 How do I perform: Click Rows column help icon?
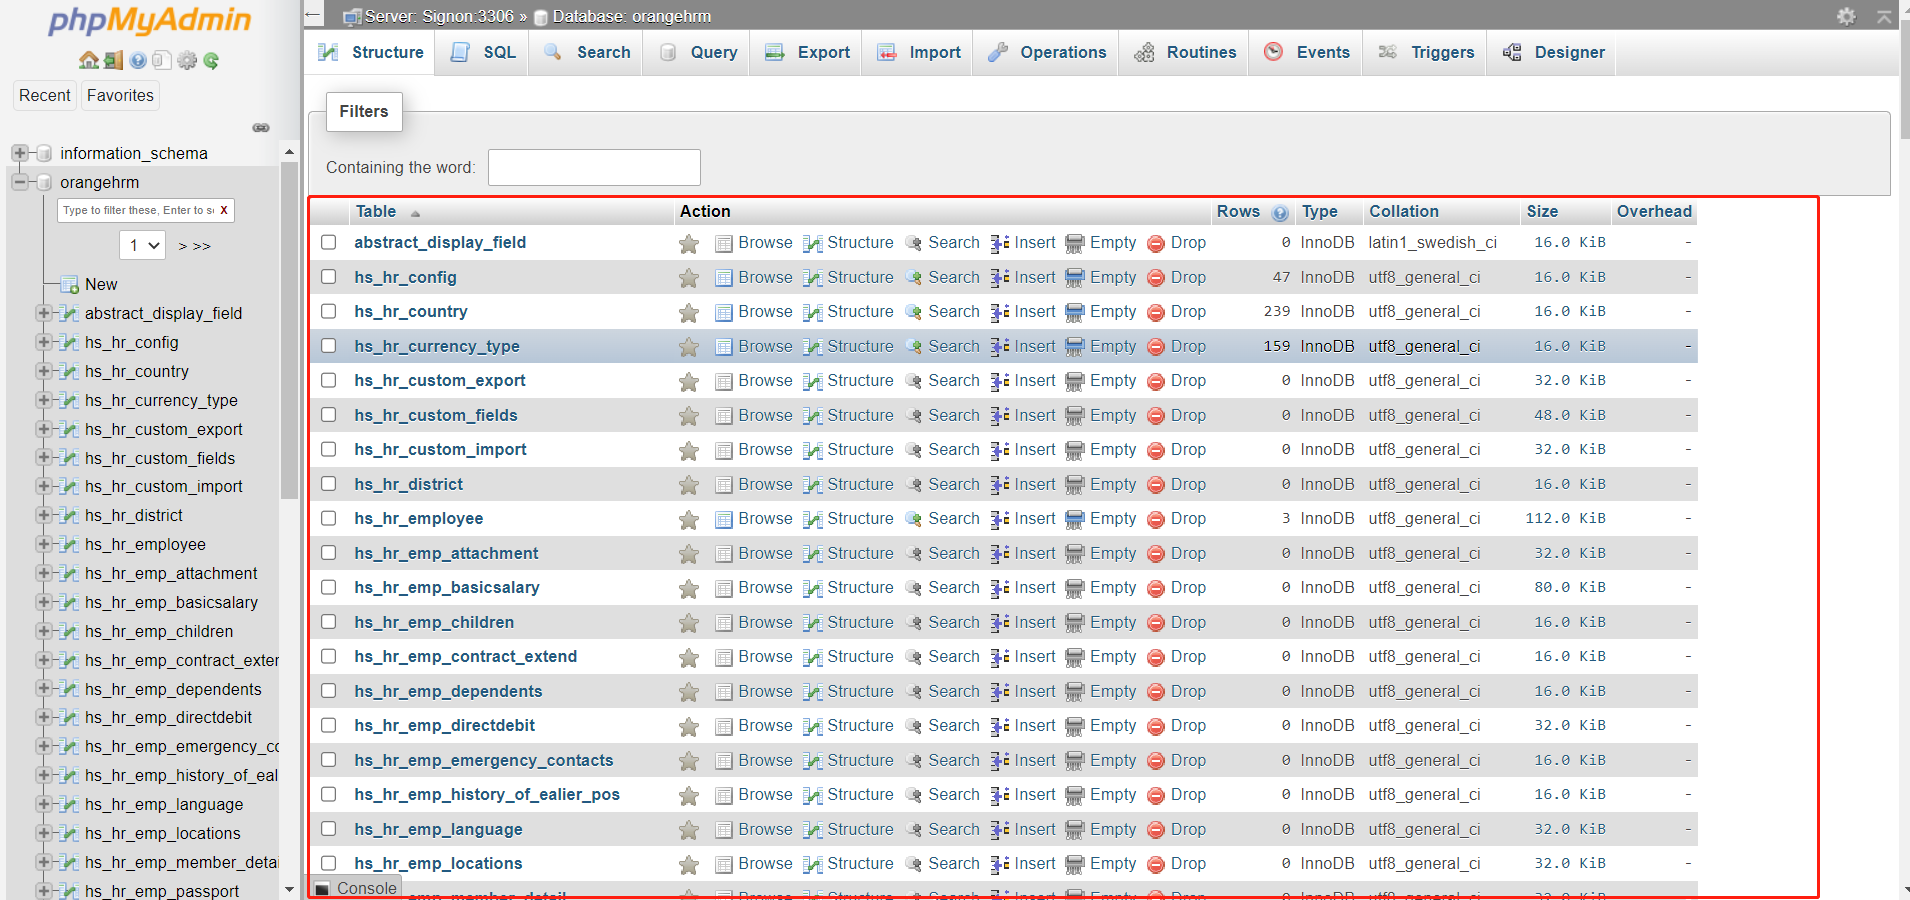(x=1280, y=212)
